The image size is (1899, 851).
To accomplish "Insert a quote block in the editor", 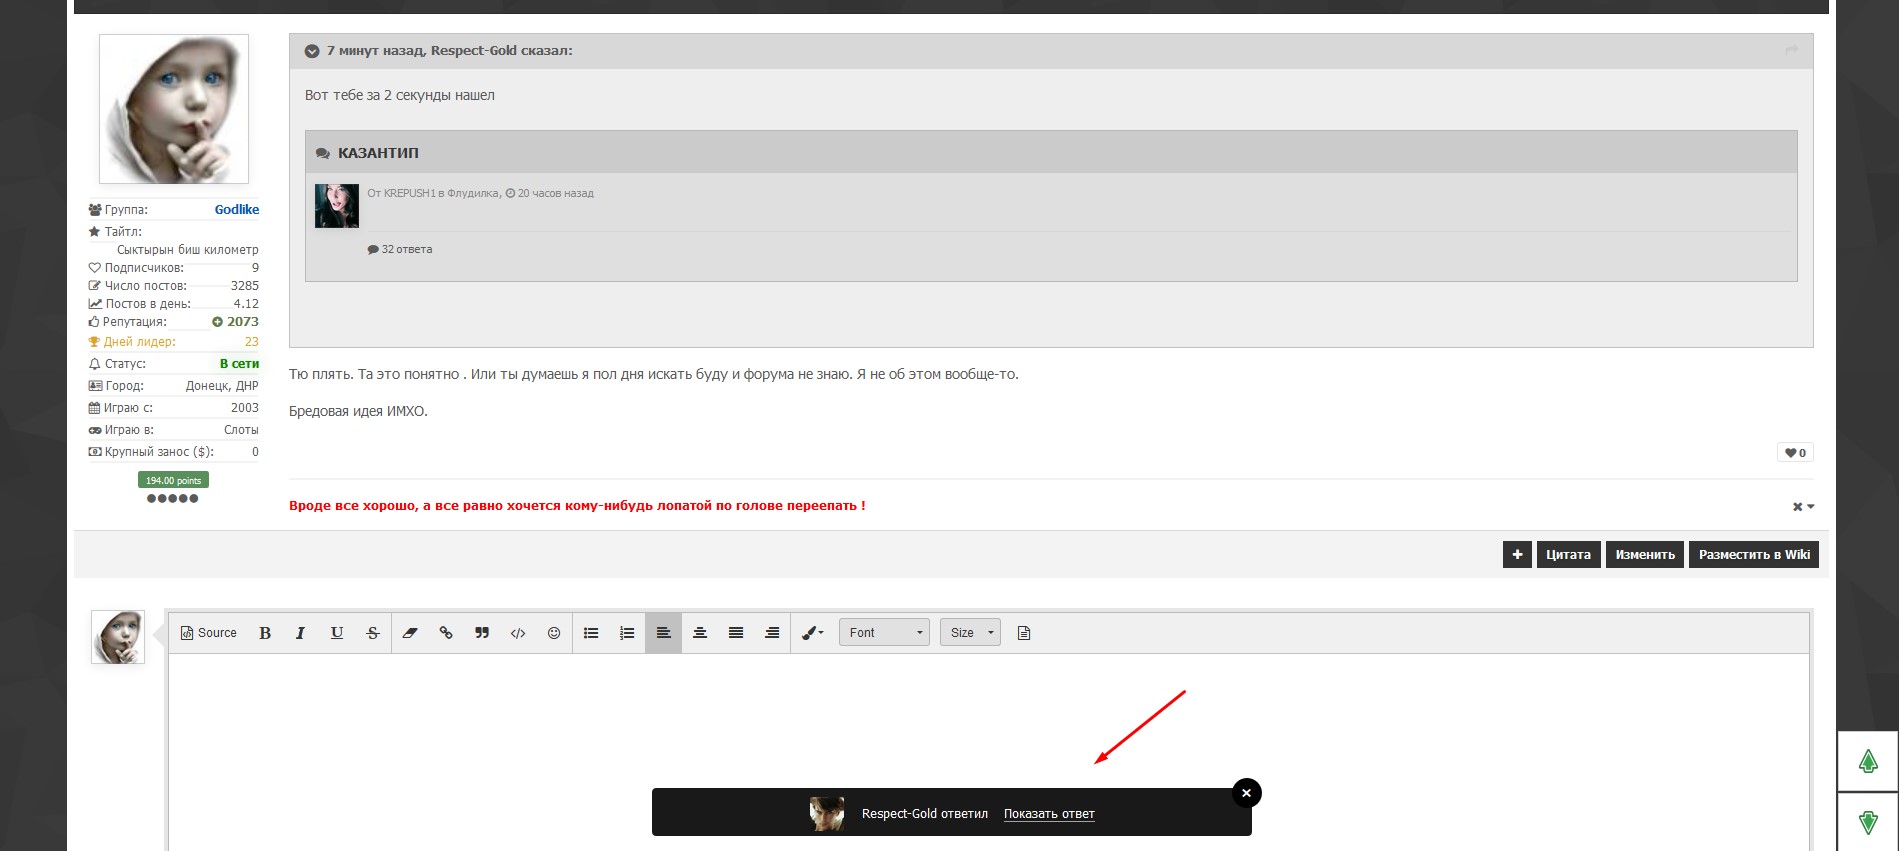I will pos(482,633).
